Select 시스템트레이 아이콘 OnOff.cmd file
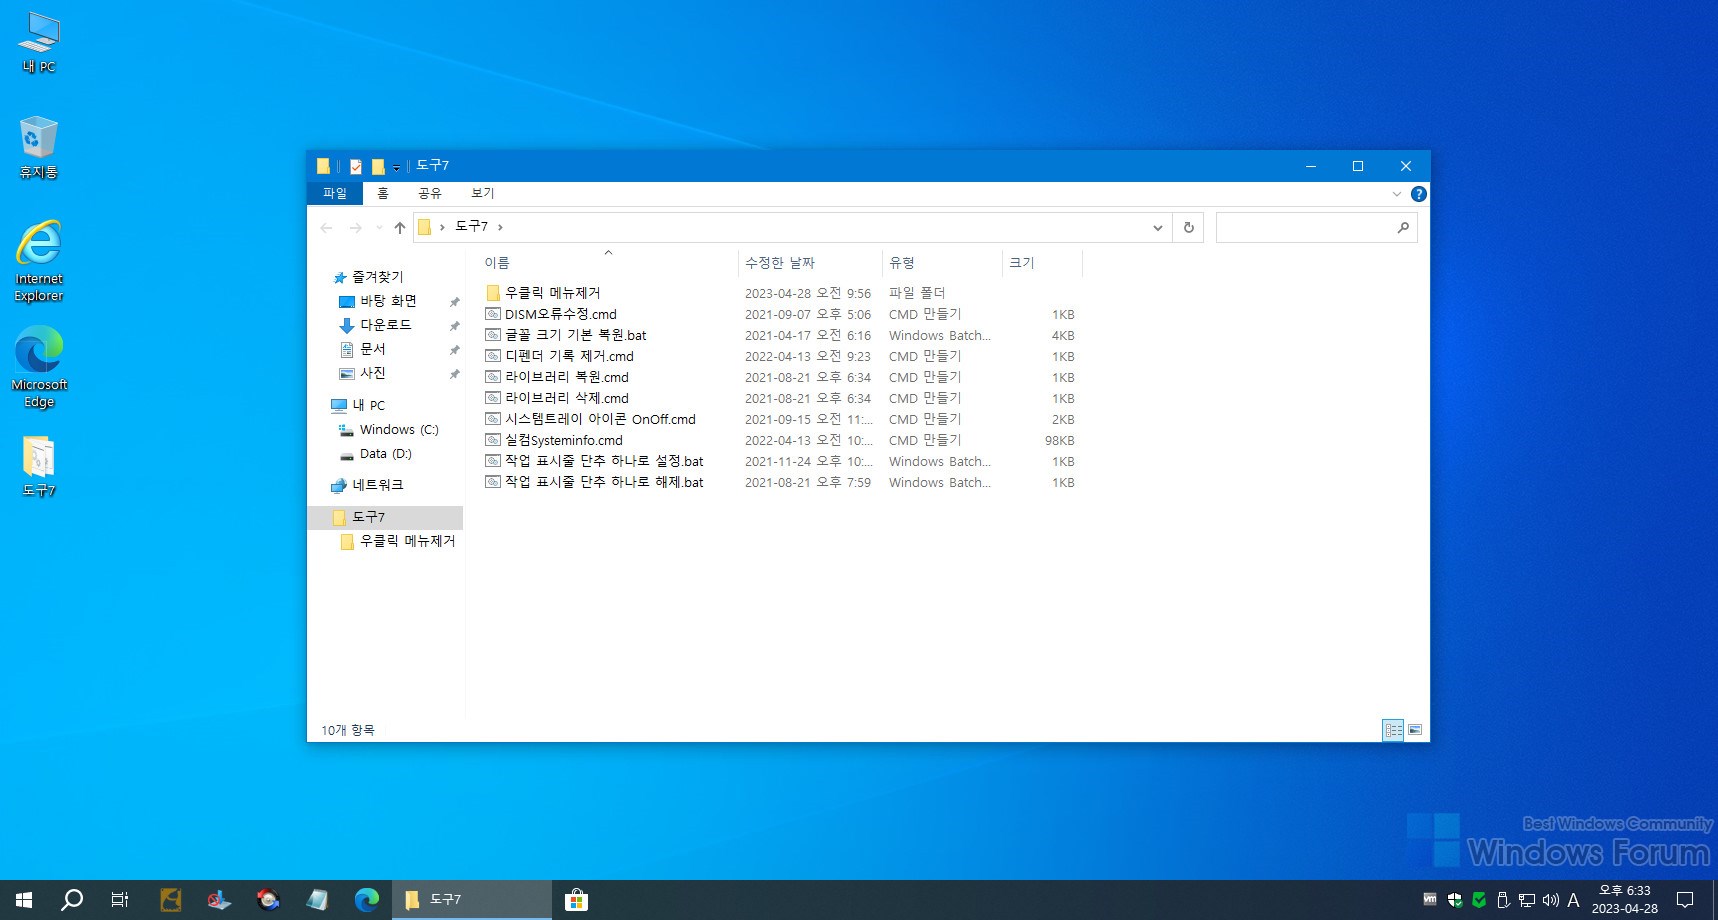This screenshot has width=1718, height=920. click(591, 419)
